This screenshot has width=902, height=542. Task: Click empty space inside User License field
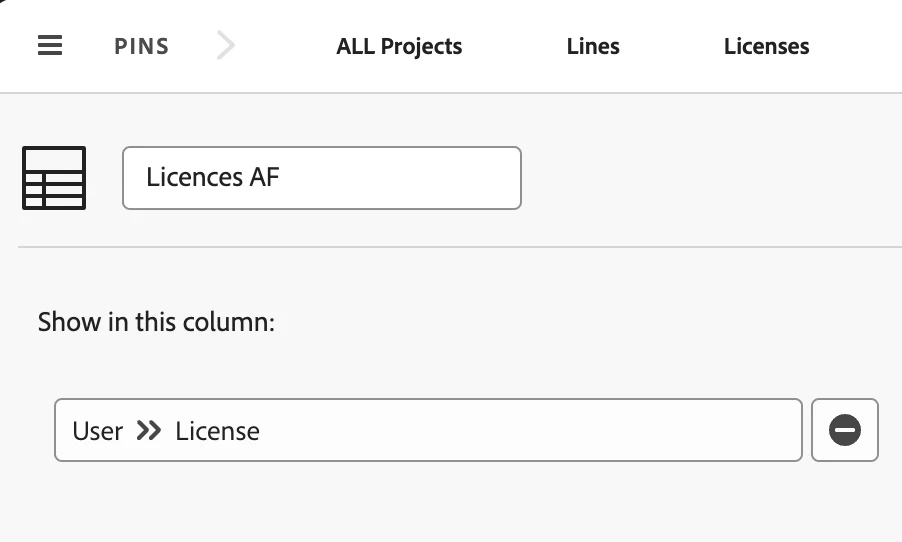(x=550, y=431)
